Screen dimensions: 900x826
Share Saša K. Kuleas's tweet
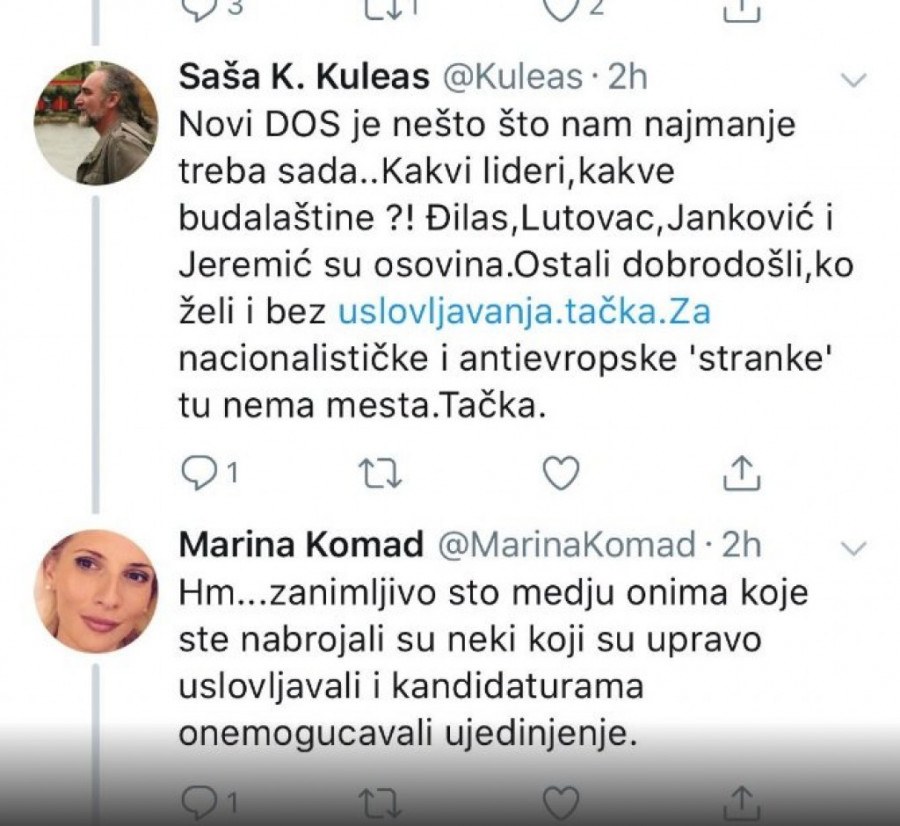point(736,470)
